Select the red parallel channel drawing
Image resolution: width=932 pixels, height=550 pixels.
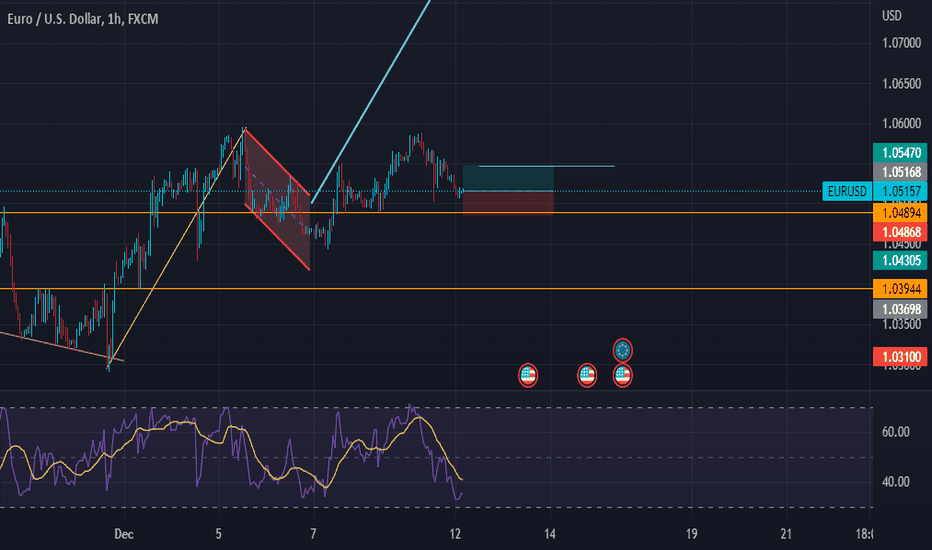pos(278,200)
